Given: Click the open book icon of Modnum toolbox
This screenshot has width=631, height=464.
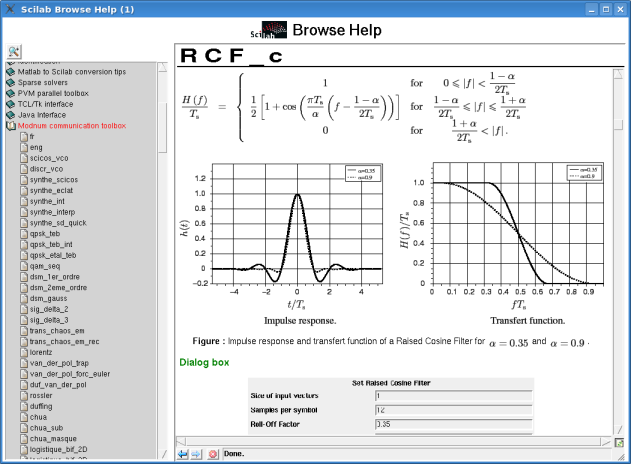Looking at the screenshot, I should pos(11,126).
